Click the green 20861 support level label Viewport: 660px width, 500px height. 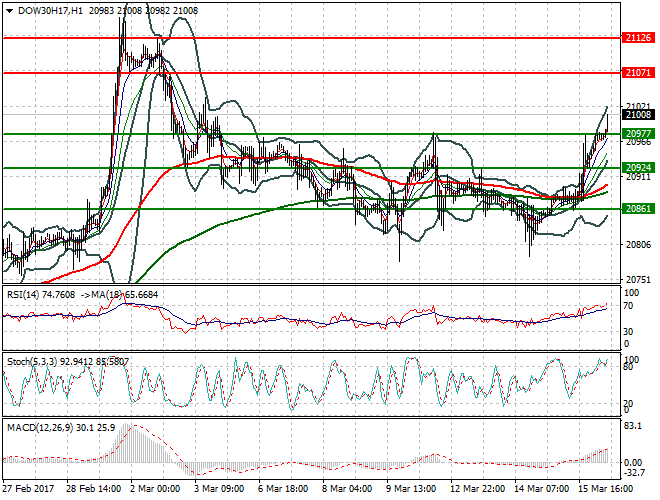[638, 209]
